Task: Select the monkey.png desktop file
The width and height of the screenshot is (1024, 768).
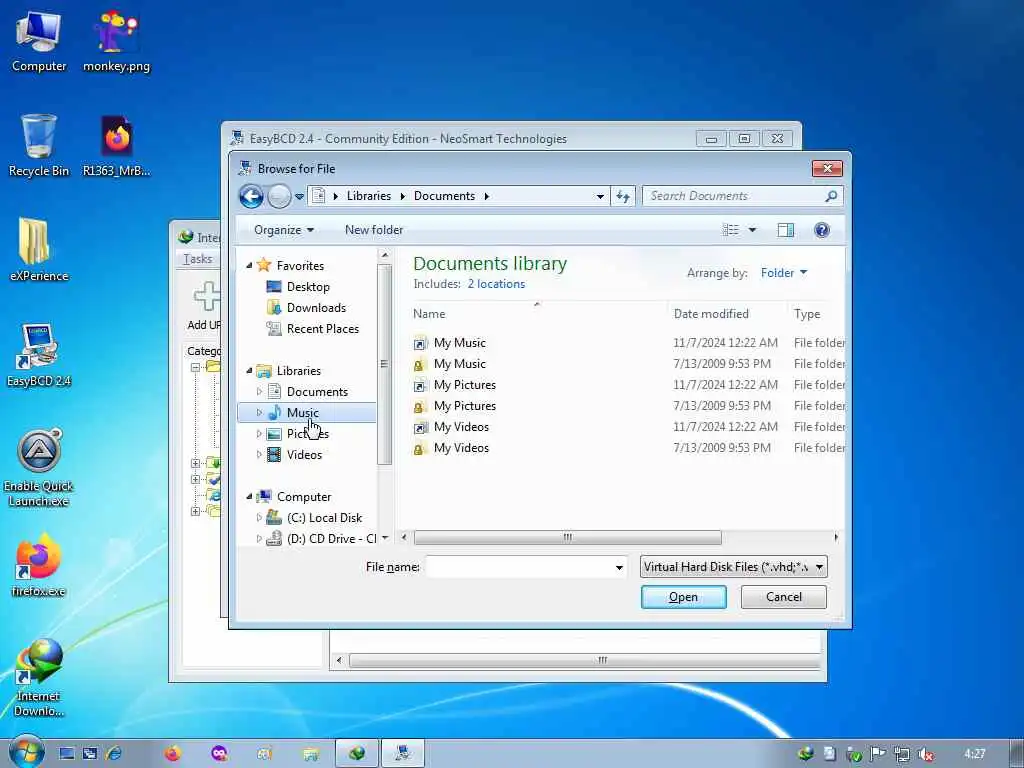Action: (116, 42)
